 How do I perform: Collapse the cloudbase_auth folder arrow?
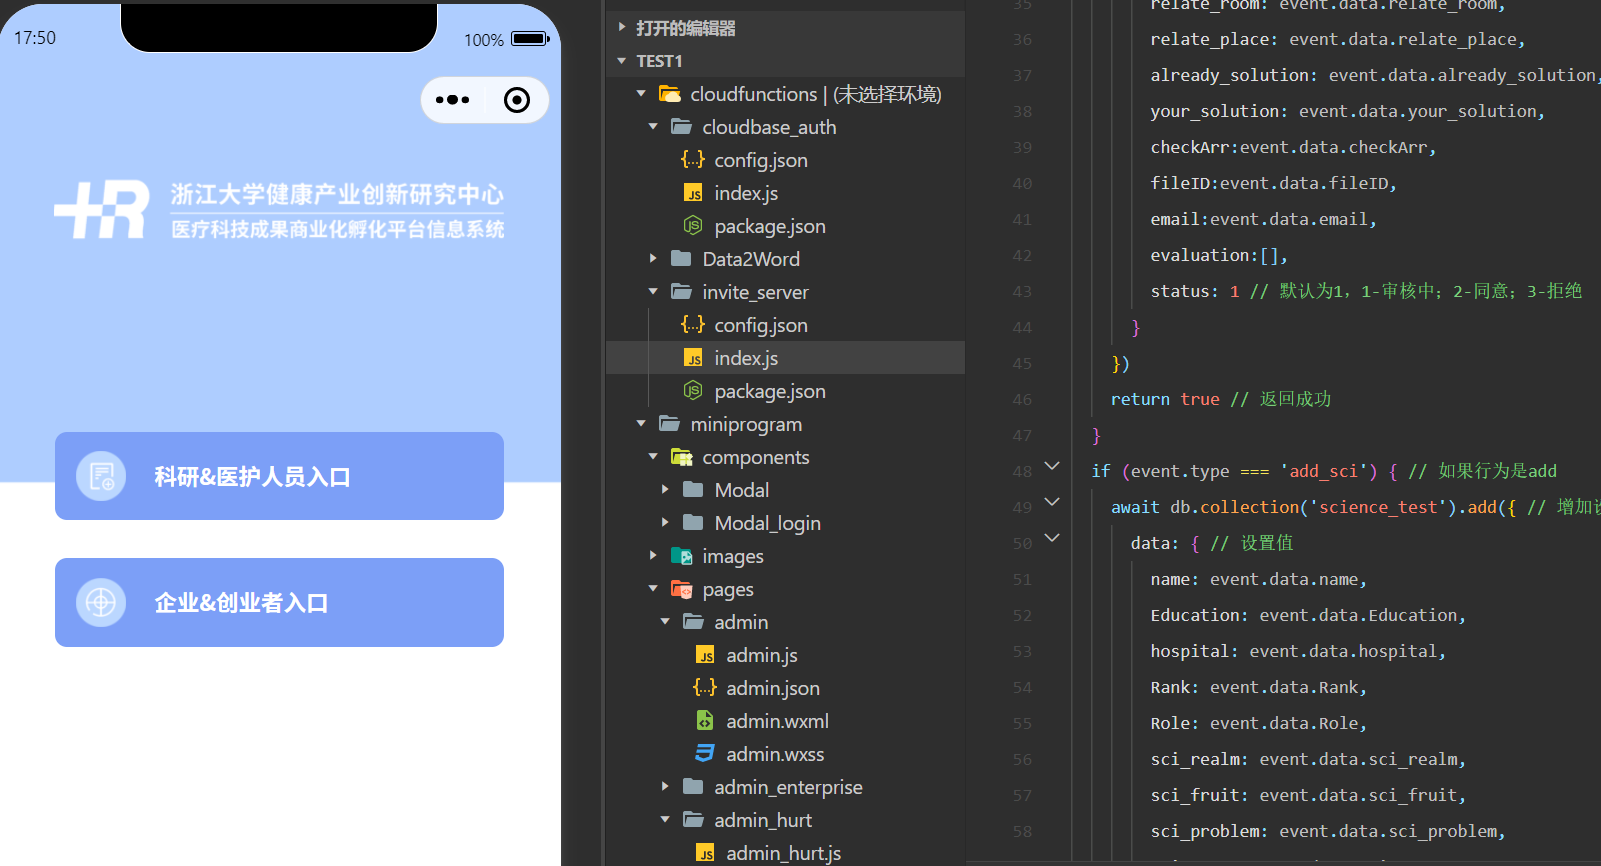click(653, 127)
